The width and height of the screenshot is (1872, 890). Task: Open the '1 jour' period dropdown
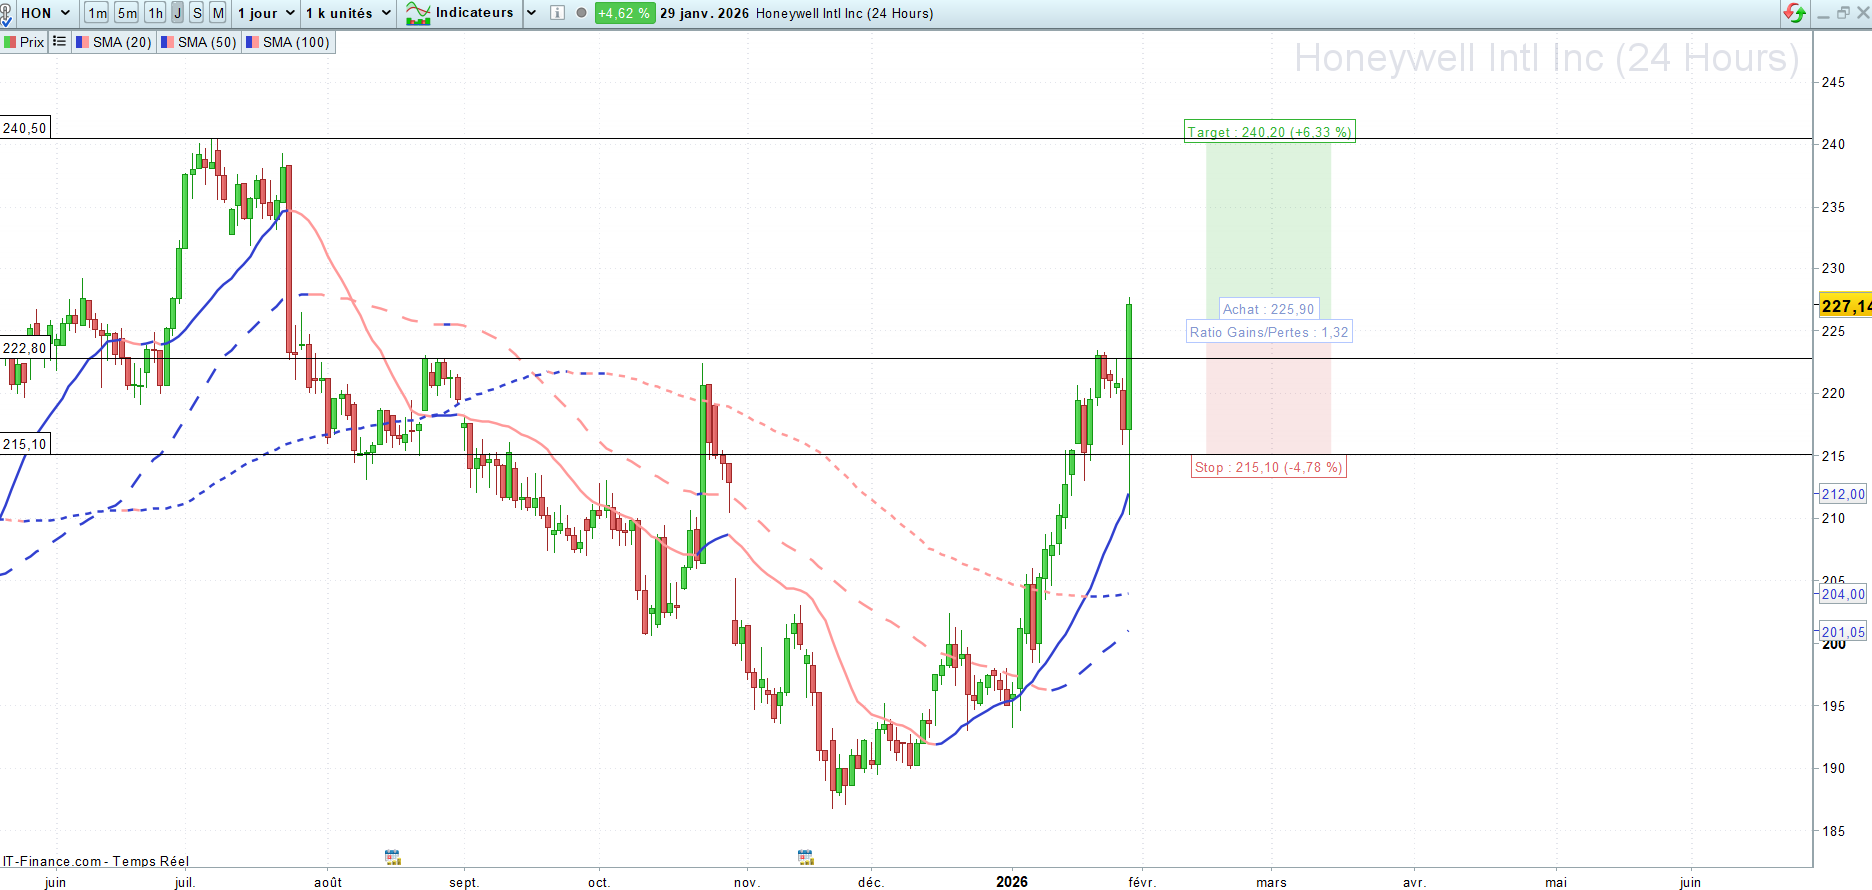coord(266,13)
